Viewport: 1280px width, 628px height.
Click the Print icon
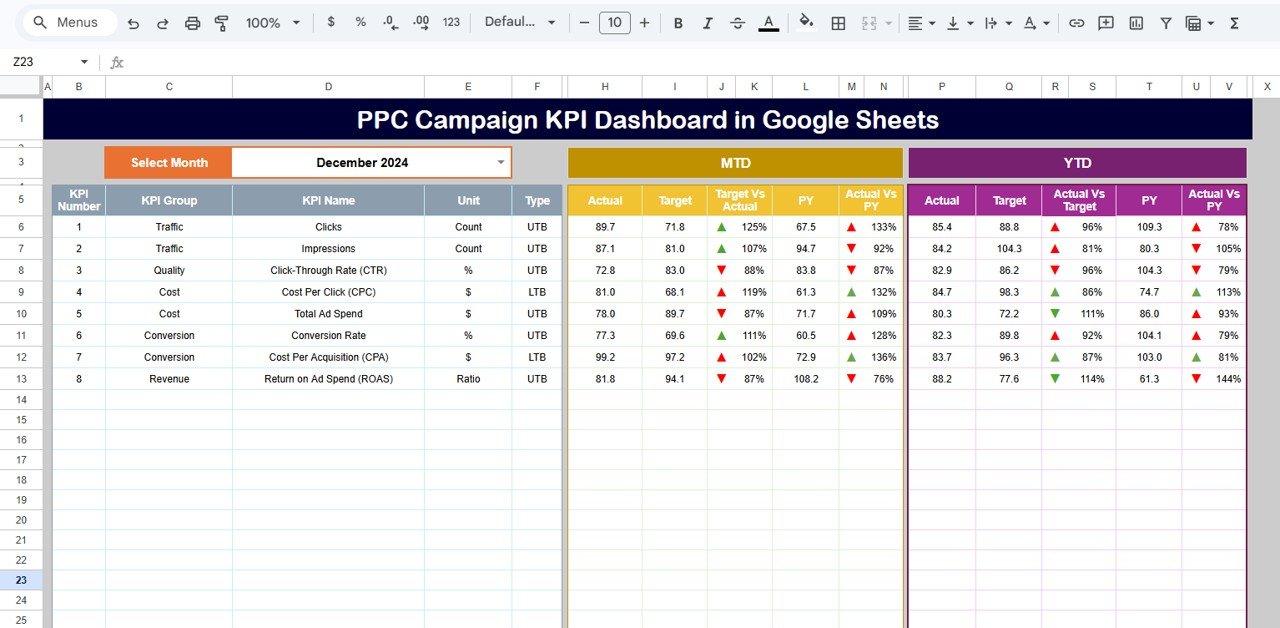(x=192, y=21)
